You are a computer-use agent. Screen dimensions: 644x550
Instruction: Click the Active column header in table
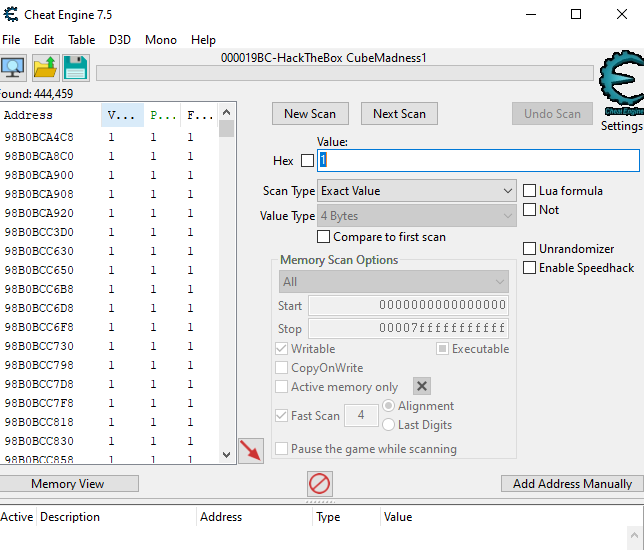[17, 517]
